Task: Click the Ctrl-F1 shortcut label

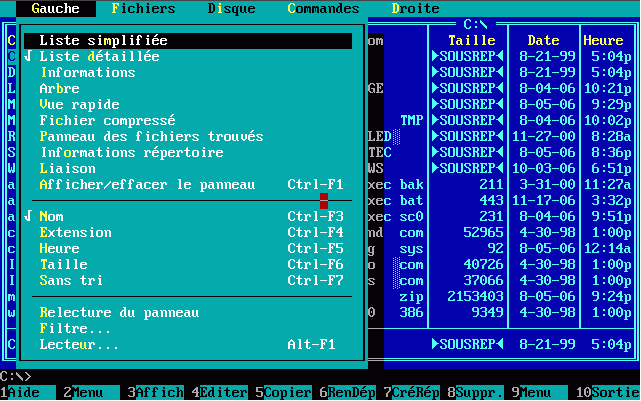Action: point(315,184)
